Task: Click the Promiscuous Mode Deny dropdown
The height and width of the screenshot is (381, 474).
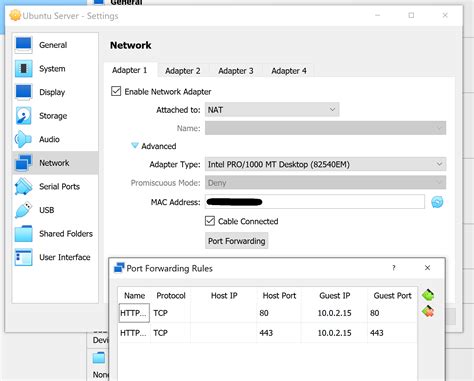Action: 325,183
